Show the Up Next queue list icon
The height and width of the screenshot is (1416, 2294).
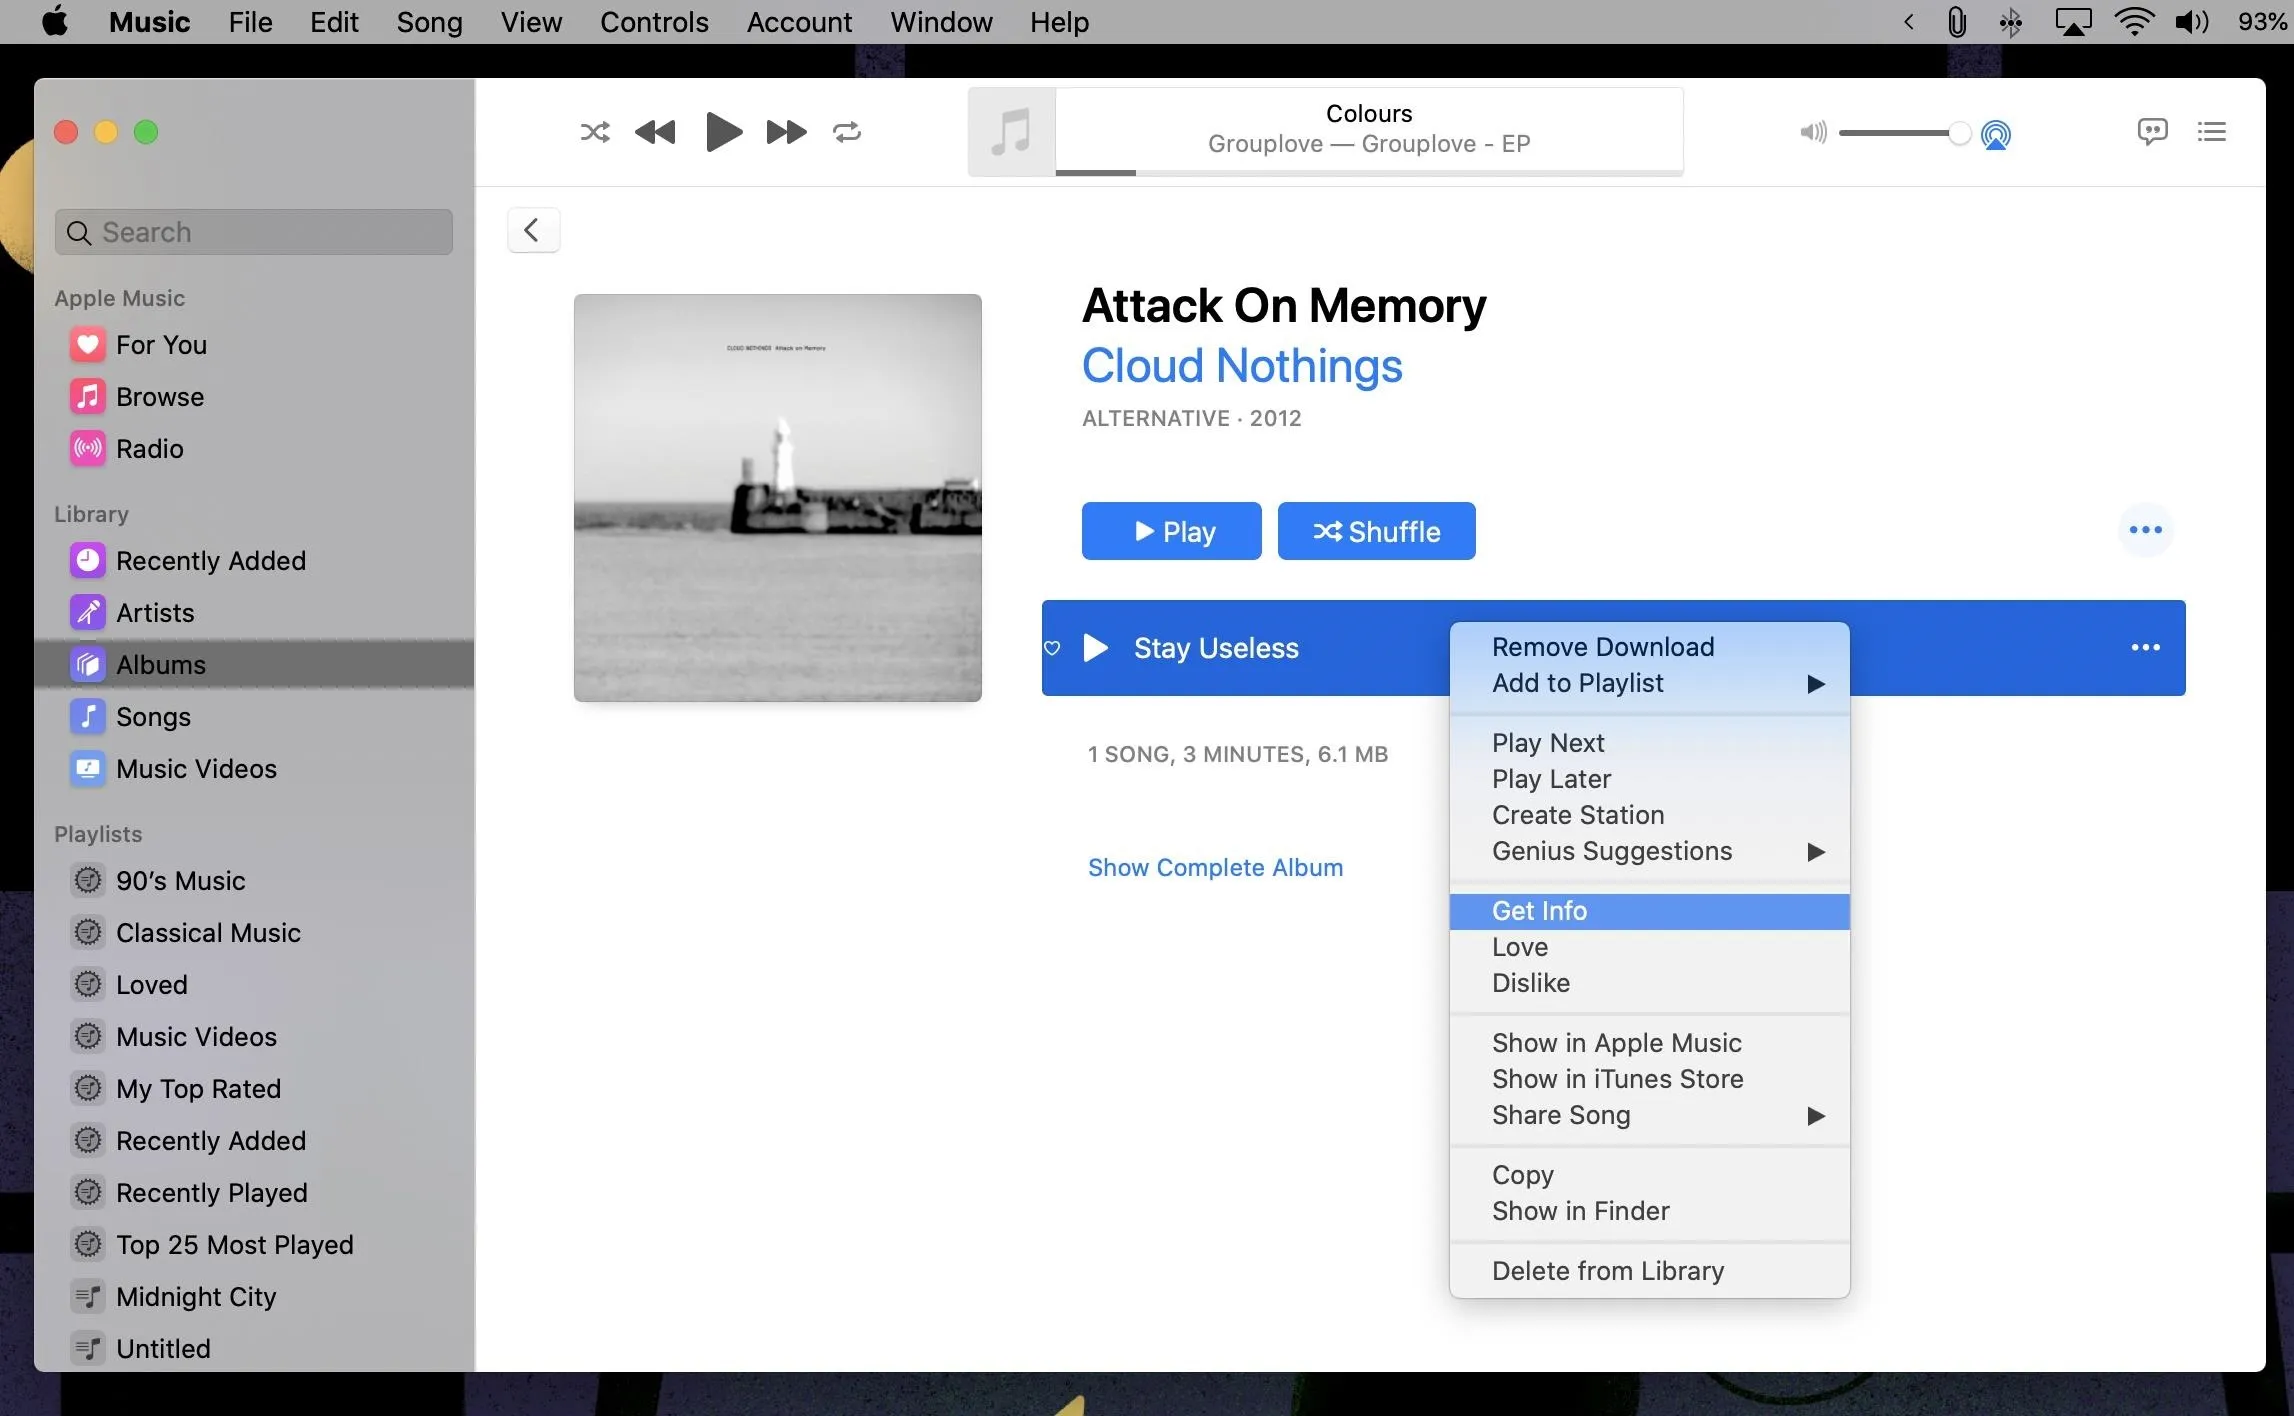pyautogui.click(x=2211, y=131)
